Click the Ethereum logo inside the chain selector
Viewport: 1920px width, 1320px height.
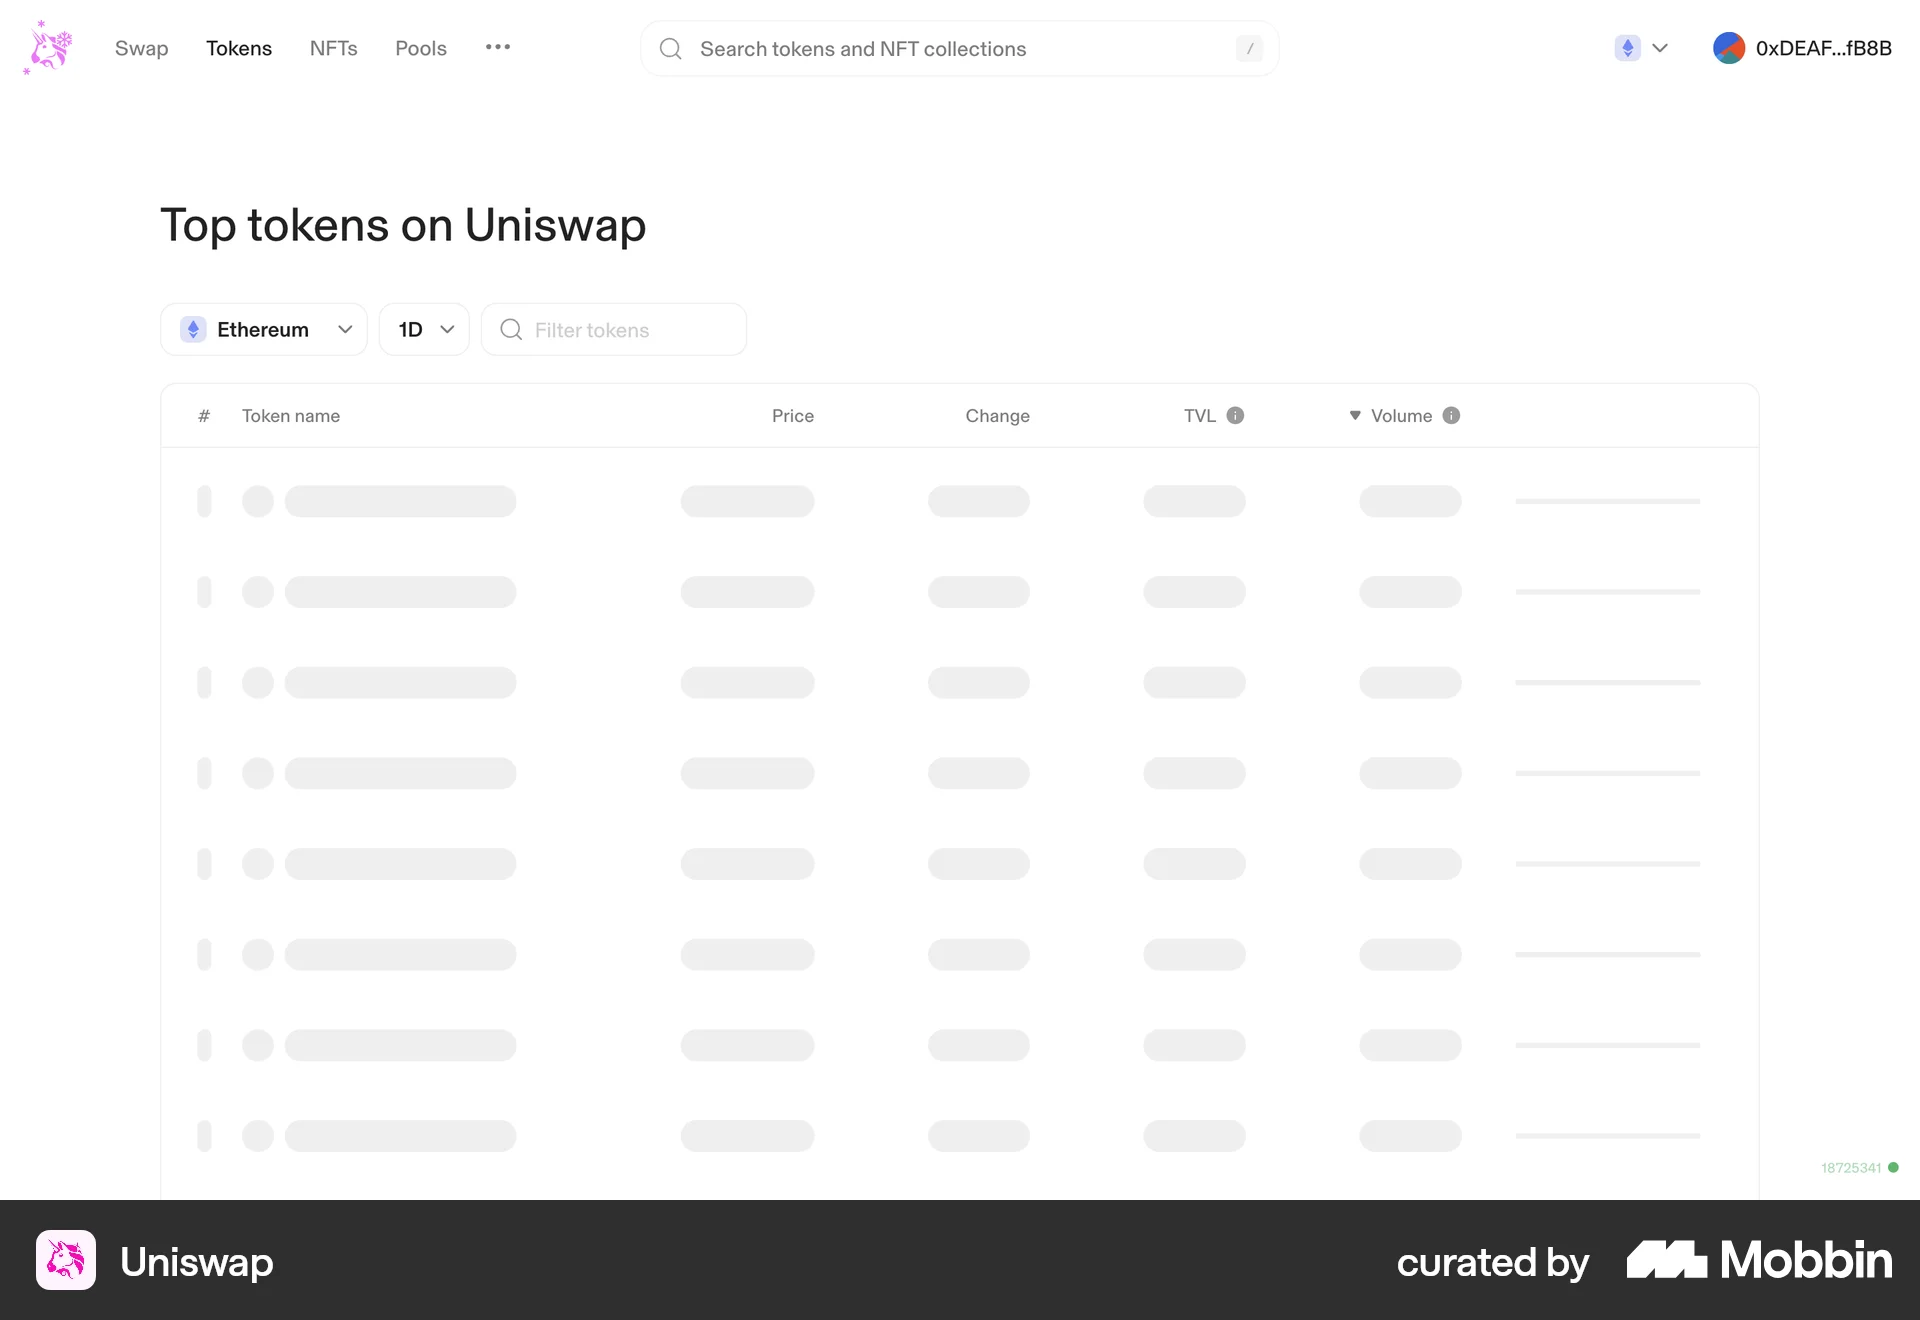click(x=193, y=329)
